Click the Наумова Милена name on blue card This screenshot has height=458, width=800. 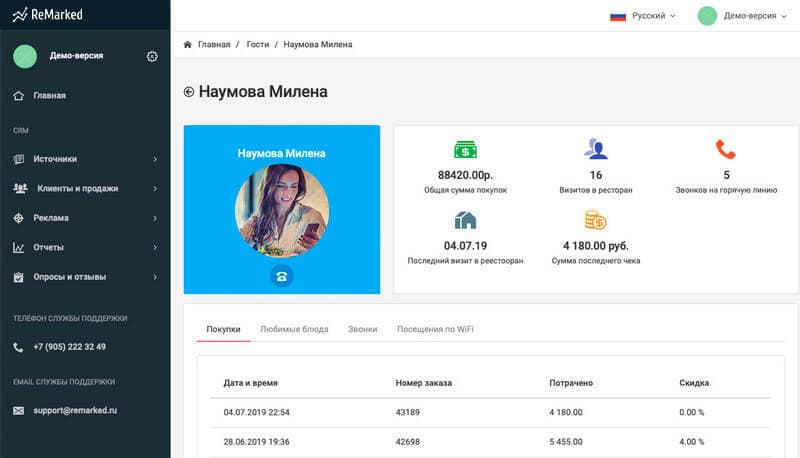[282, 154]
